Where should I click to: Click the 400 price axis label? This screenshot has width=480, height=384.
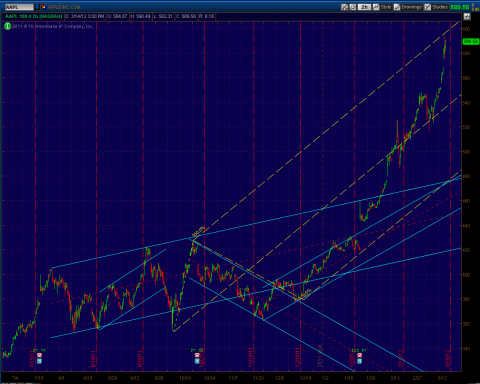click(x=467, y=275)
